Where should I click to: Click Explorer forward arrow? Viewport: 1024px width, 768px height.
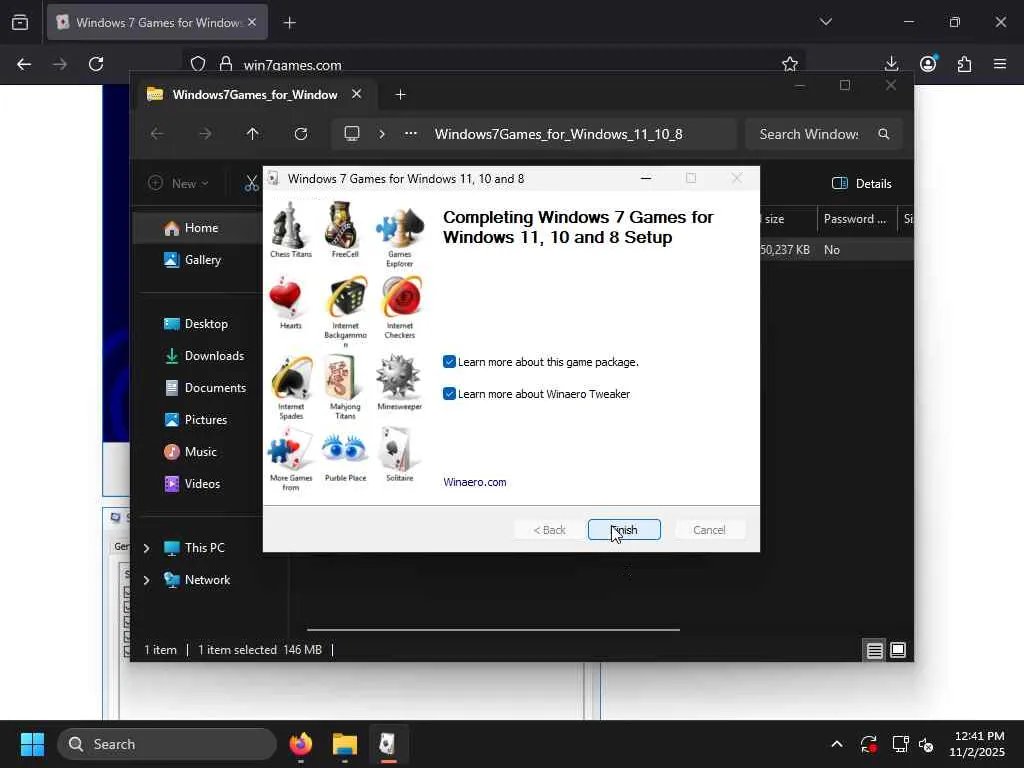click(205, 134)
